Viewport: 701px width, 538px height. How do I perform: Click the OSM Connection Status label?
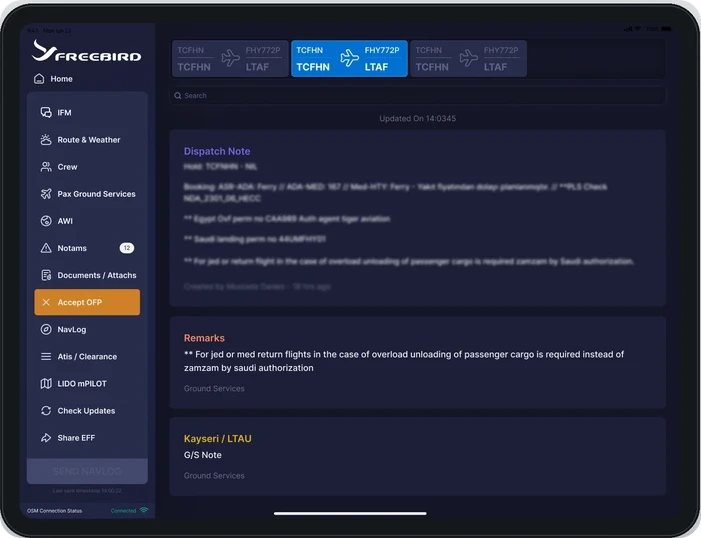point(55,511)
